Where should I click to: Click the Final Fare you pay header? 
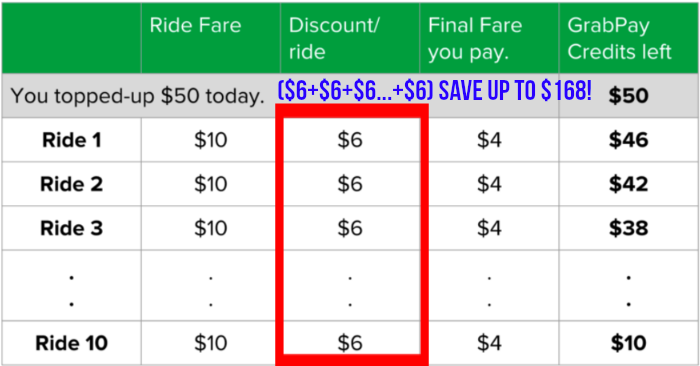[x=475, y=38]
